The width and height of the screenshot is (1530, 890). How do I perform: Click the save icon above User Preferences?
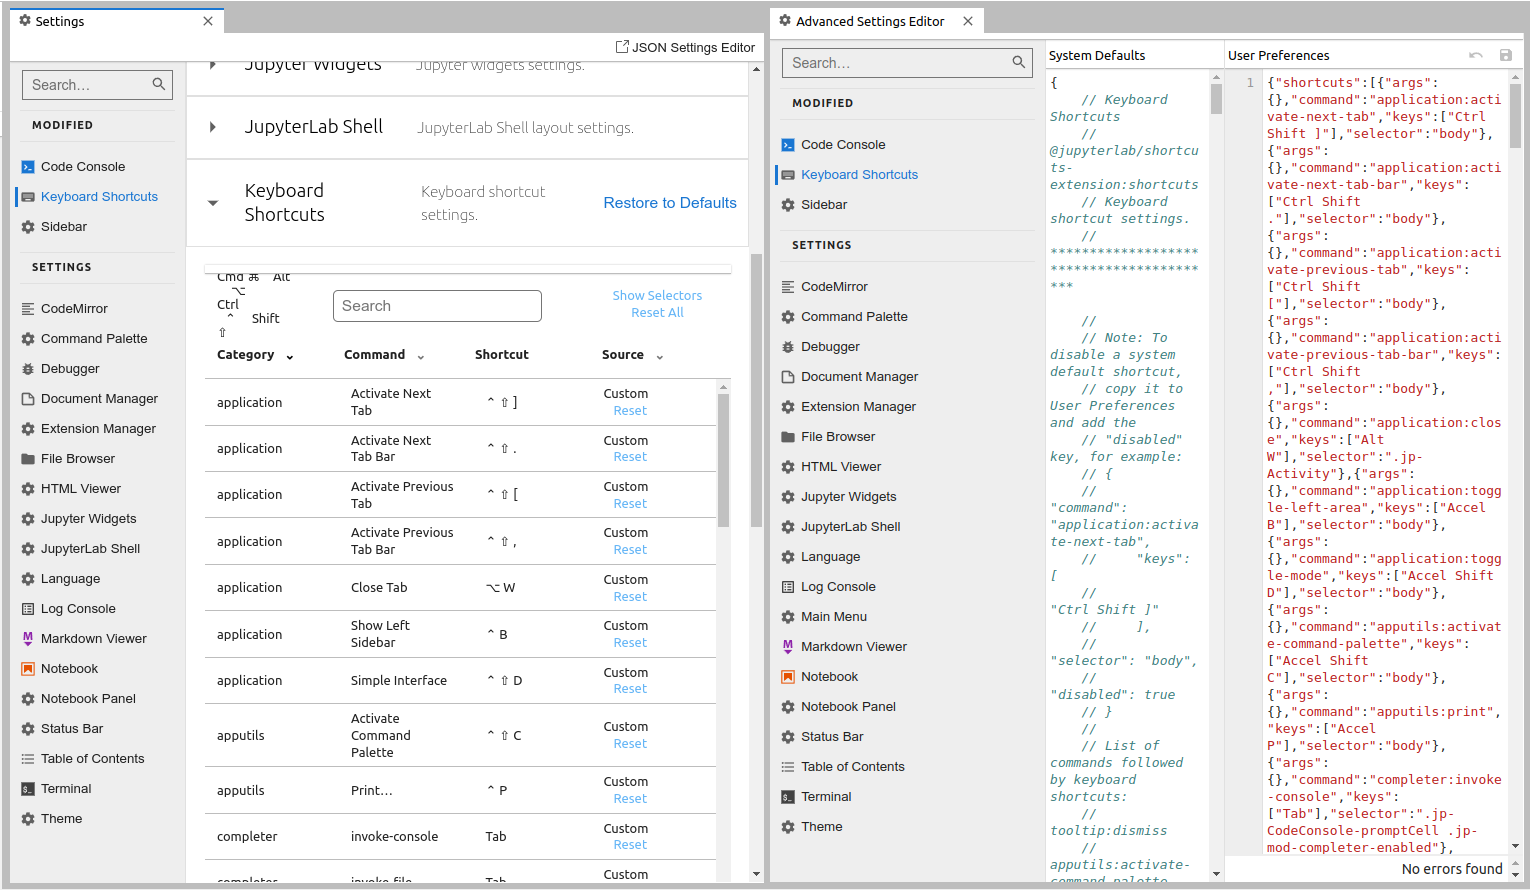(1506, 55)
